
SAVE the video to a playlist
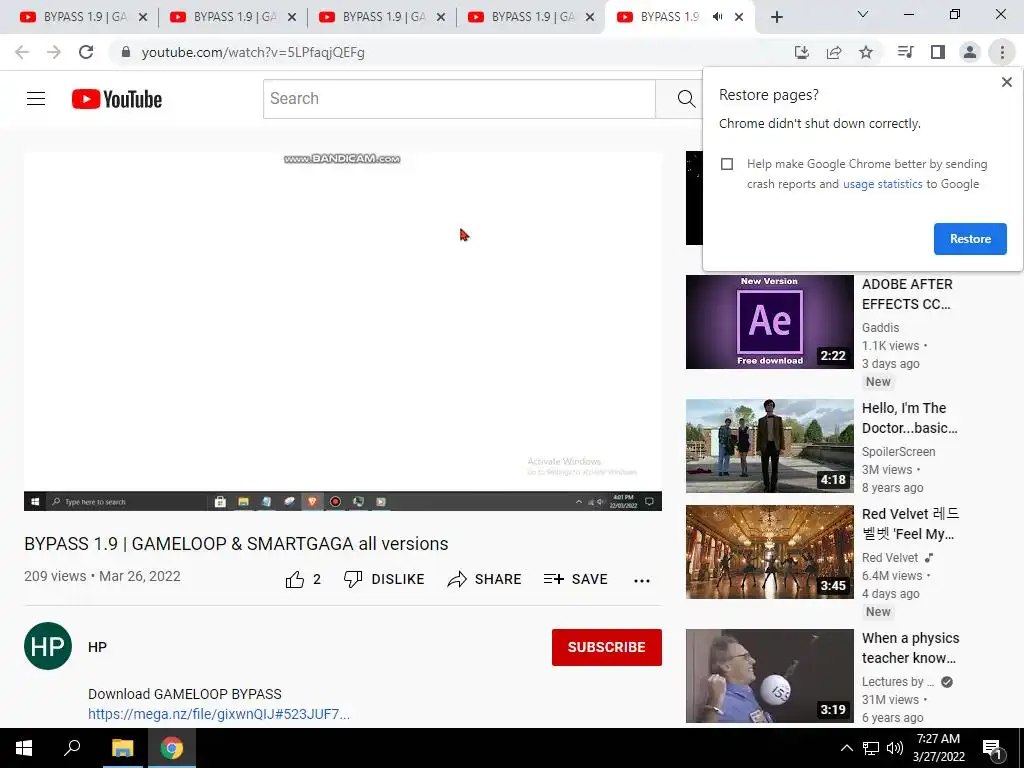(x=575, y=579)
